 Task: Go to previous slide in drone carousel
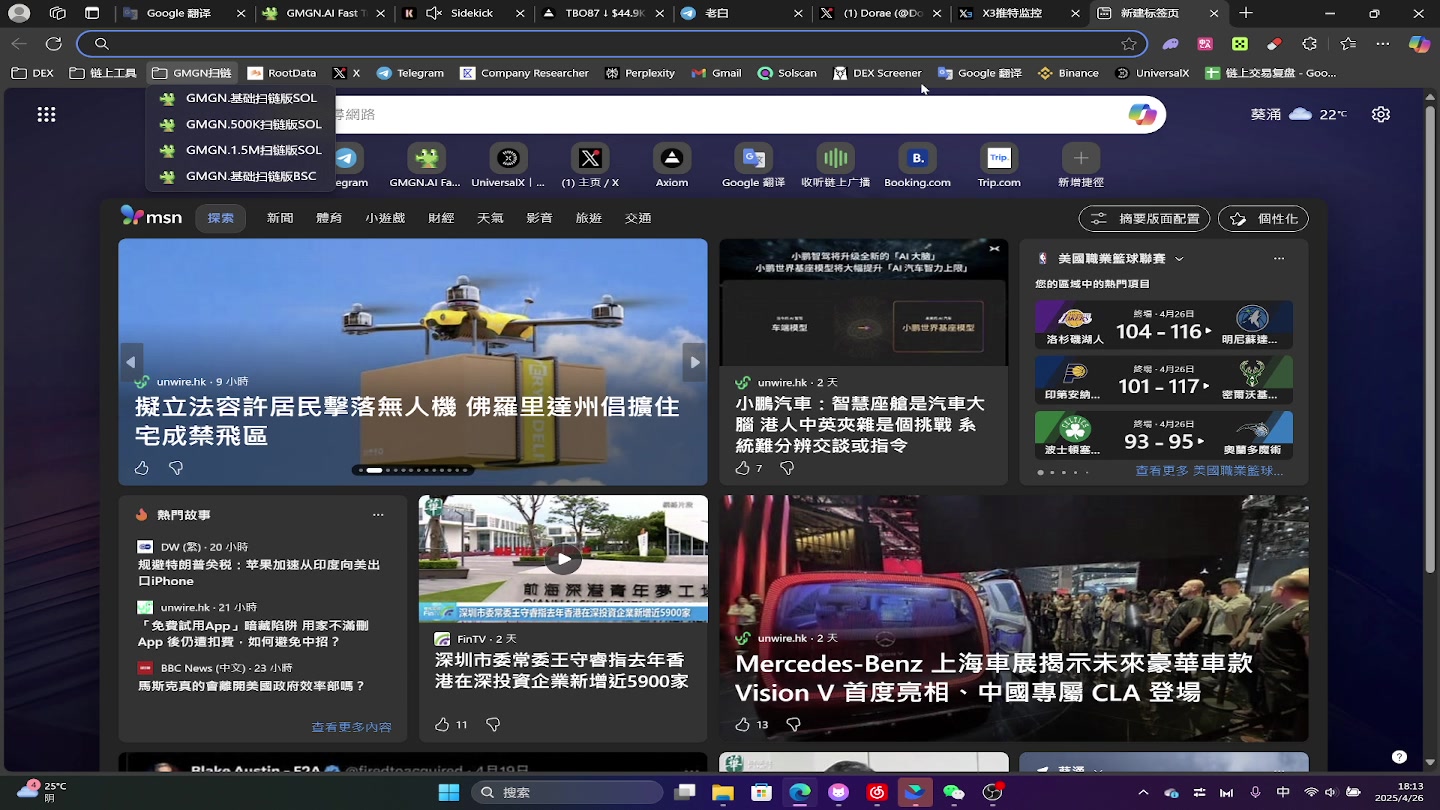(131, 362)
